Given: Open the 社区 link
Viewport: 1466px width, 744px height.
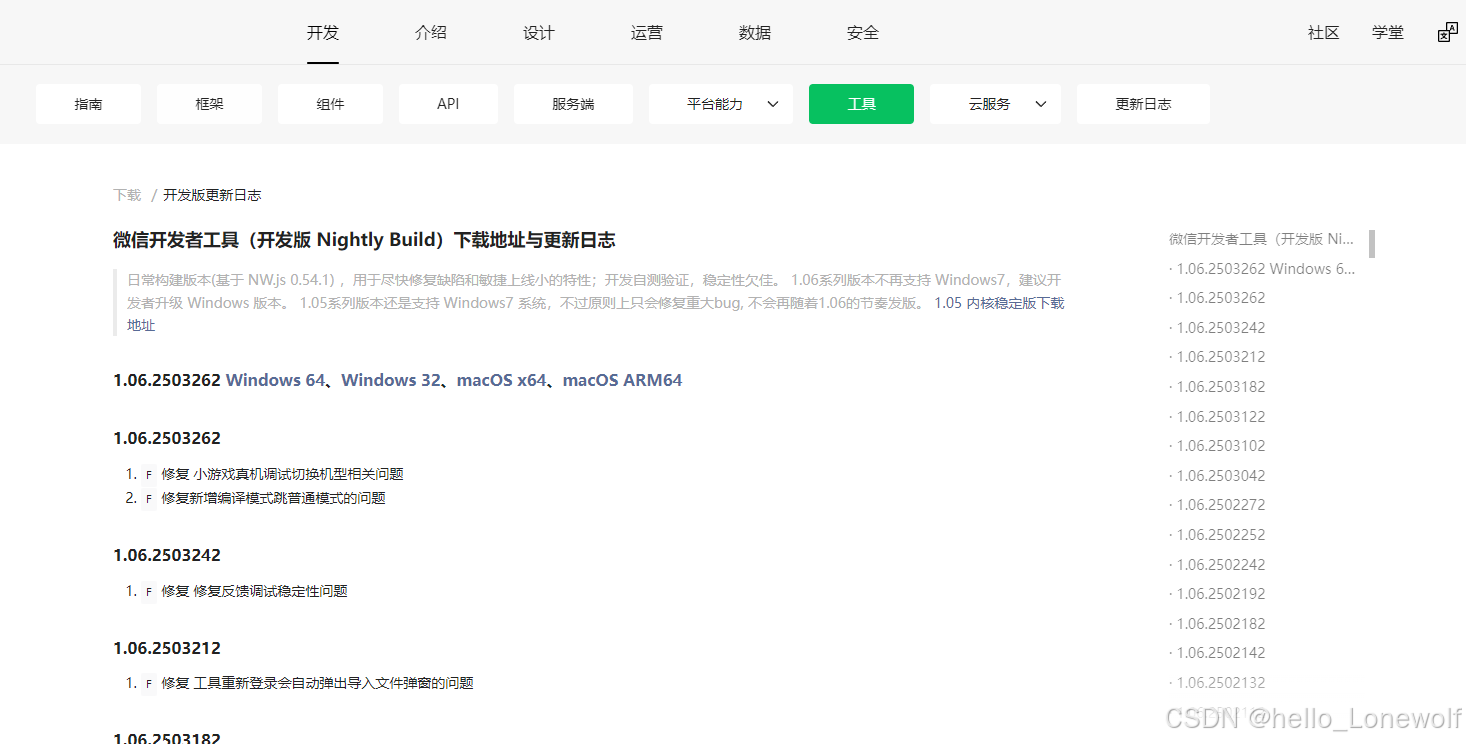Looking at the screenshot, I should [x=1323, y=33].
